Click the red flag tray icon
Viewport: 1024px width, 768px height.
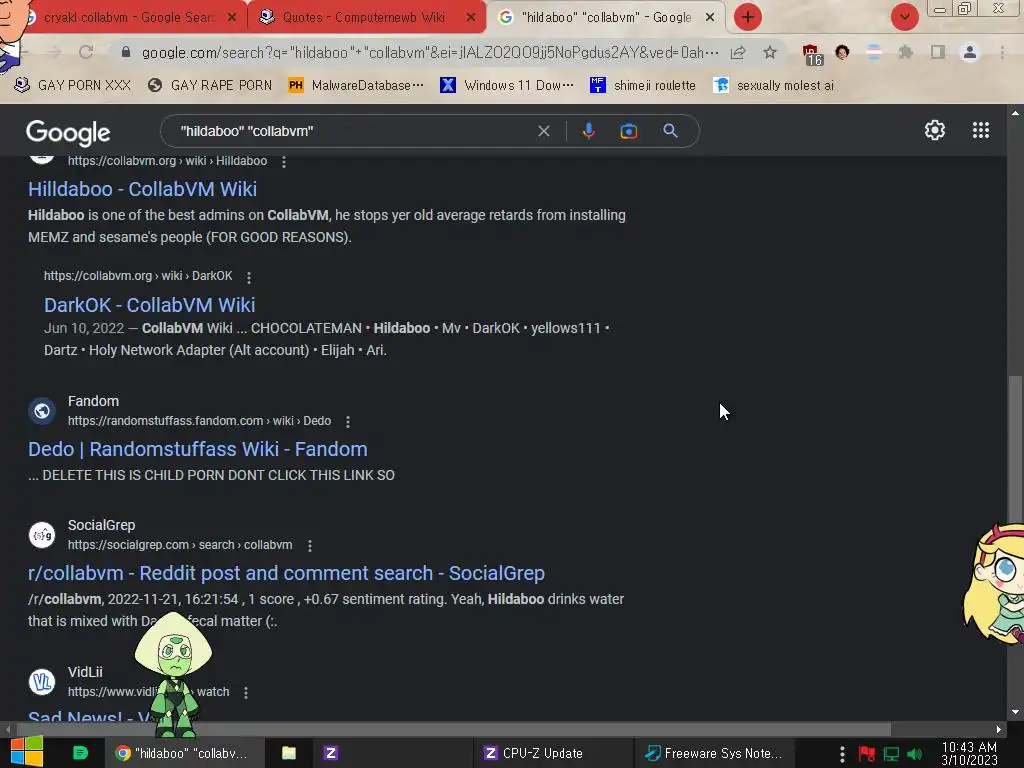(x=867, y=754)
